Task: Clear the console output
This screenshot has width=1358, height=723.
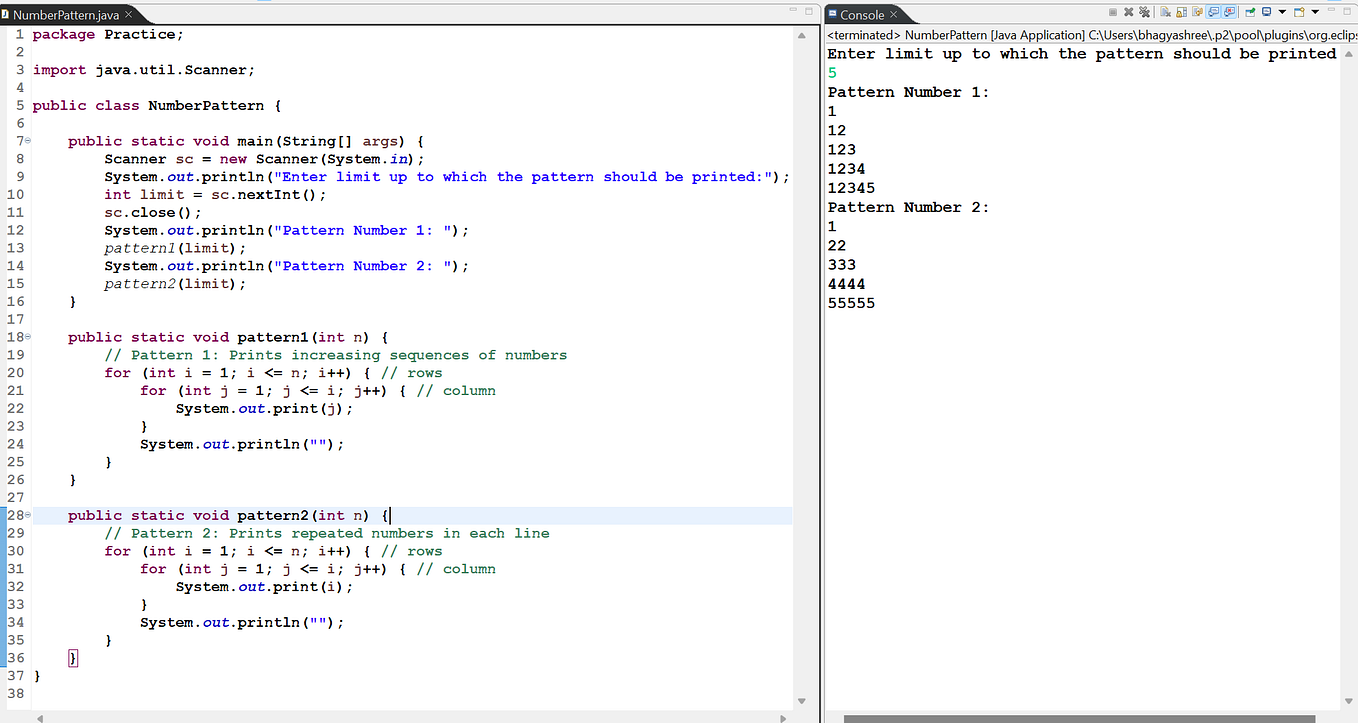Action: pyautogui.click(x=1165, y=12)
